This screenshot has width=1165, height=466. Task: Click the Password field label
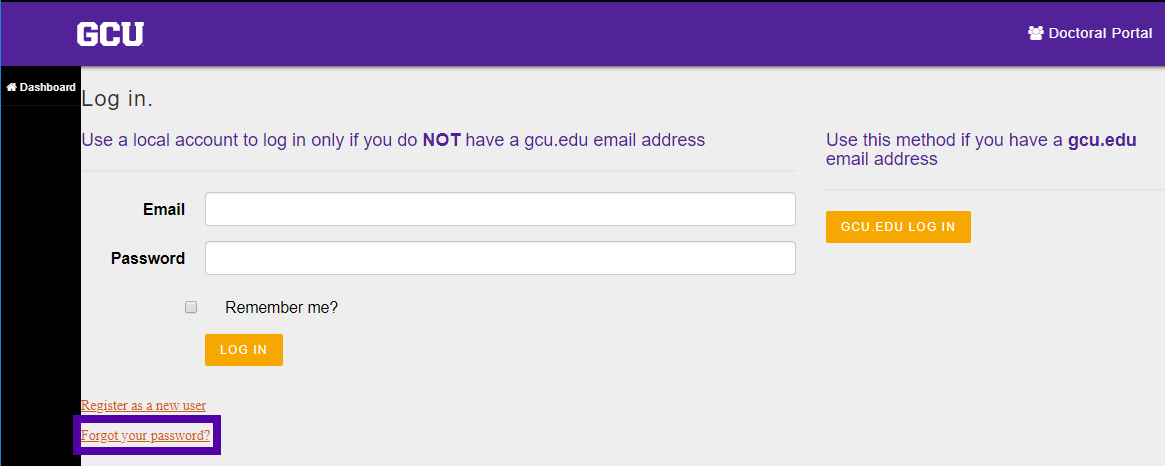click(148, 259)
